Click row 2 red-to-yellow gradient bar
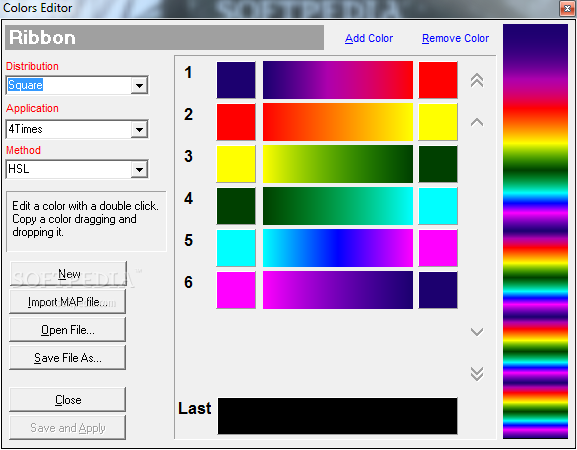Image resolution: width=577 pixels, height=450 pixels. click(x=338, y=122)
